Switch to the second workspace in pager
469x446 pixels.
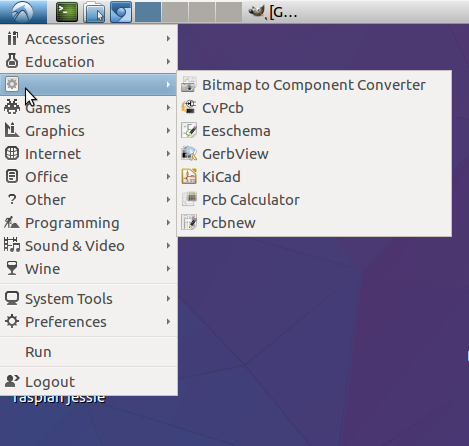[175, 12]
